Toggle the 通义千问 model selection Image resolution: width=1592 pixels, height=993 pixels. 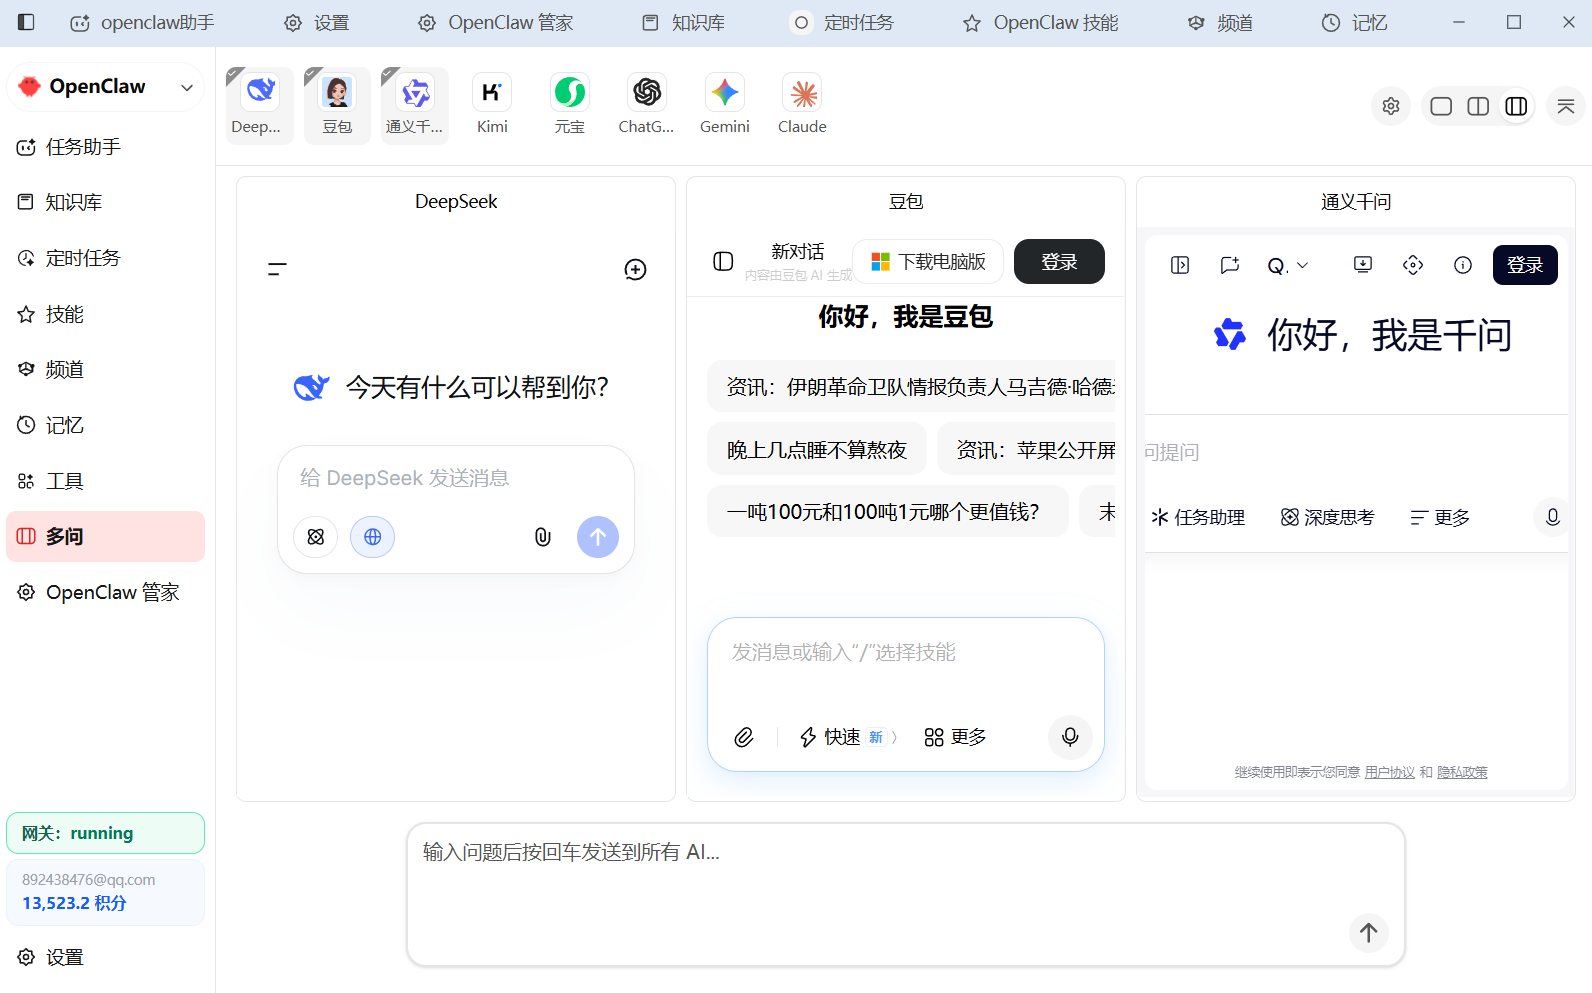pos(415,105)
